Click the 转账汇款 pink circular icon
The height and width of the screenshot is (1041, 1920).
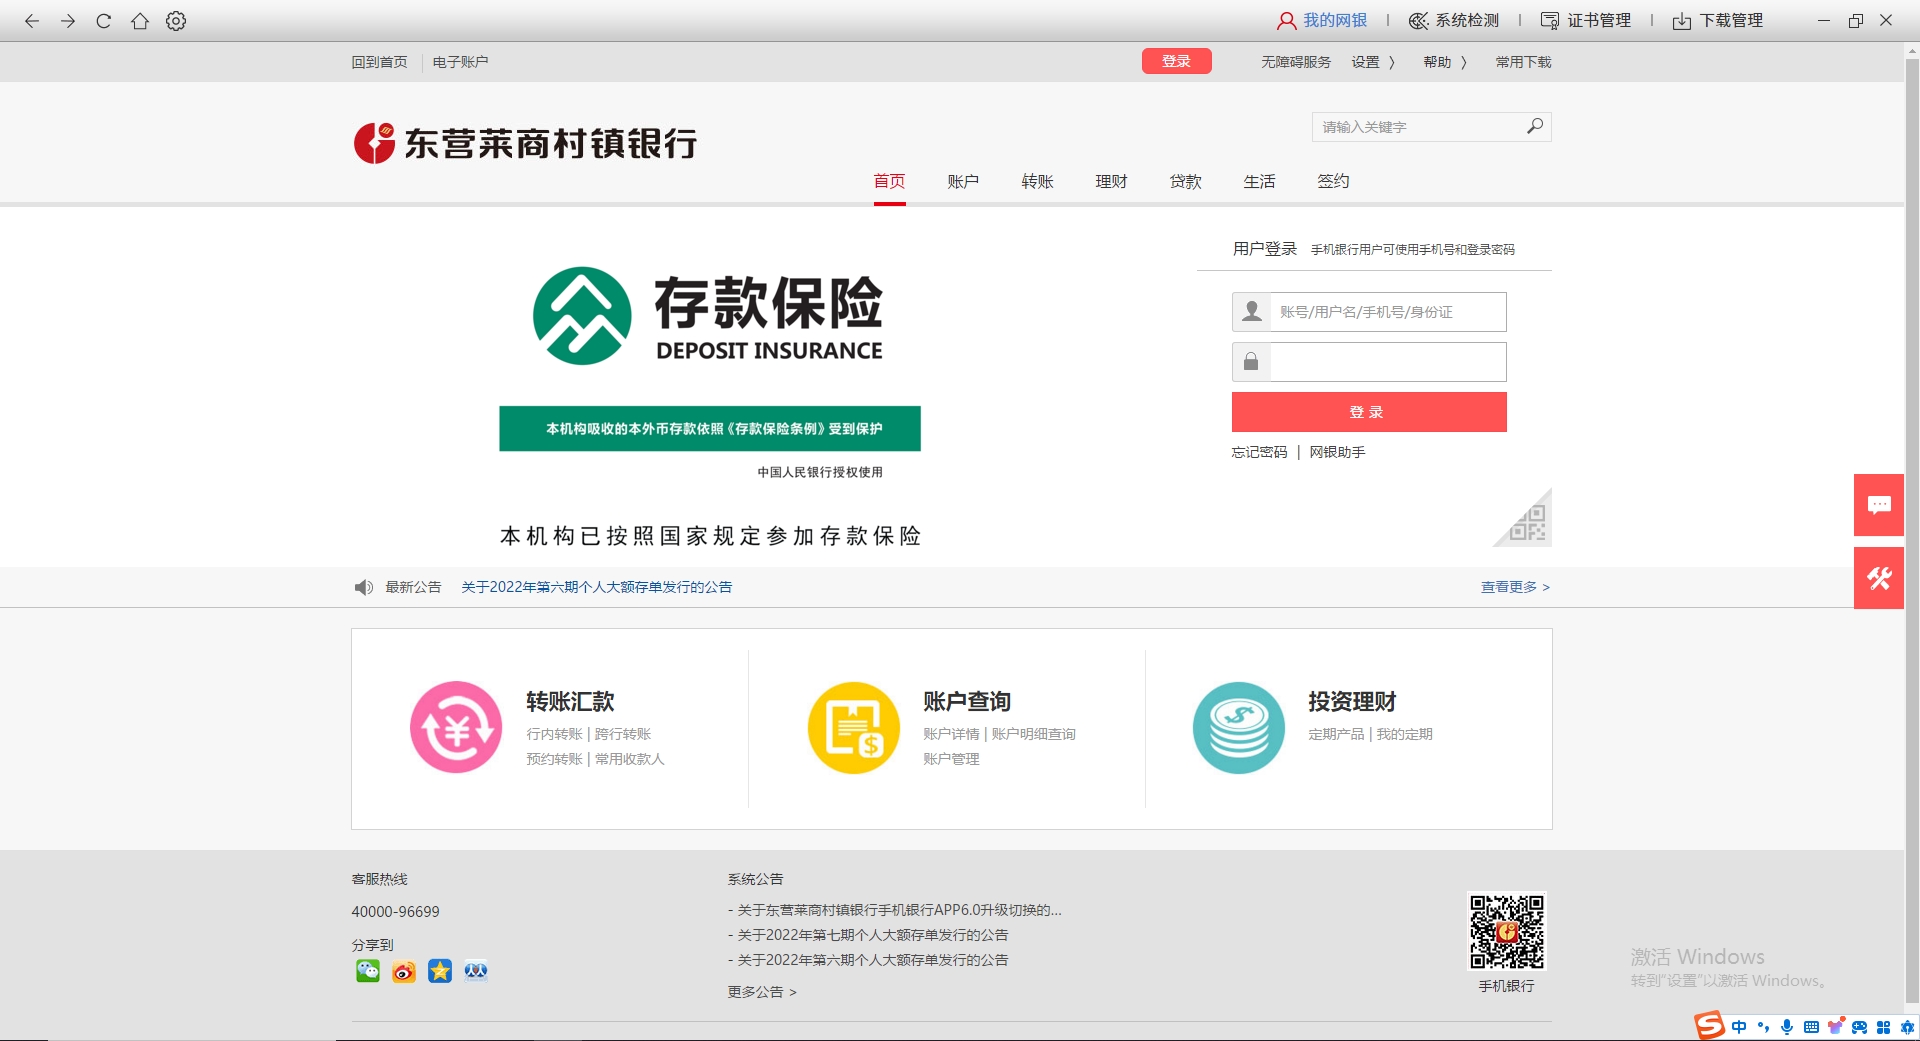pos(456,727)
